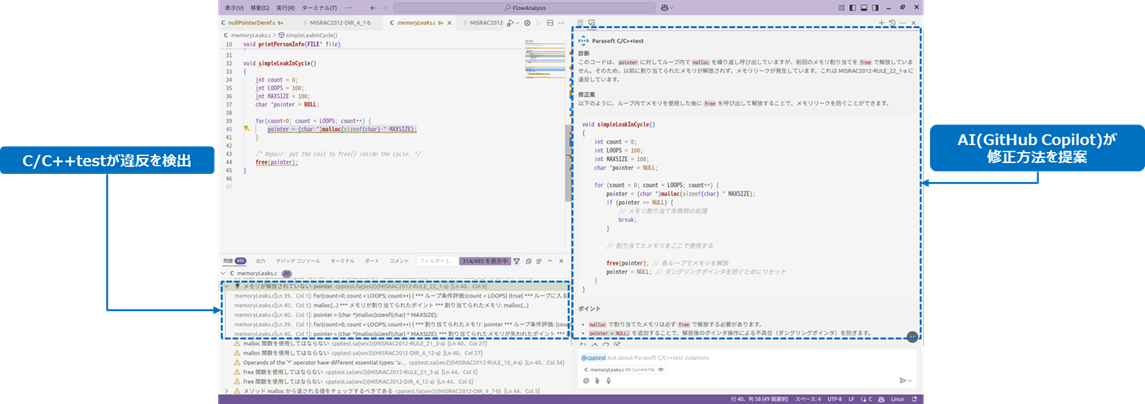Close the memoryLeaks.c editor tab

[449, 23]
